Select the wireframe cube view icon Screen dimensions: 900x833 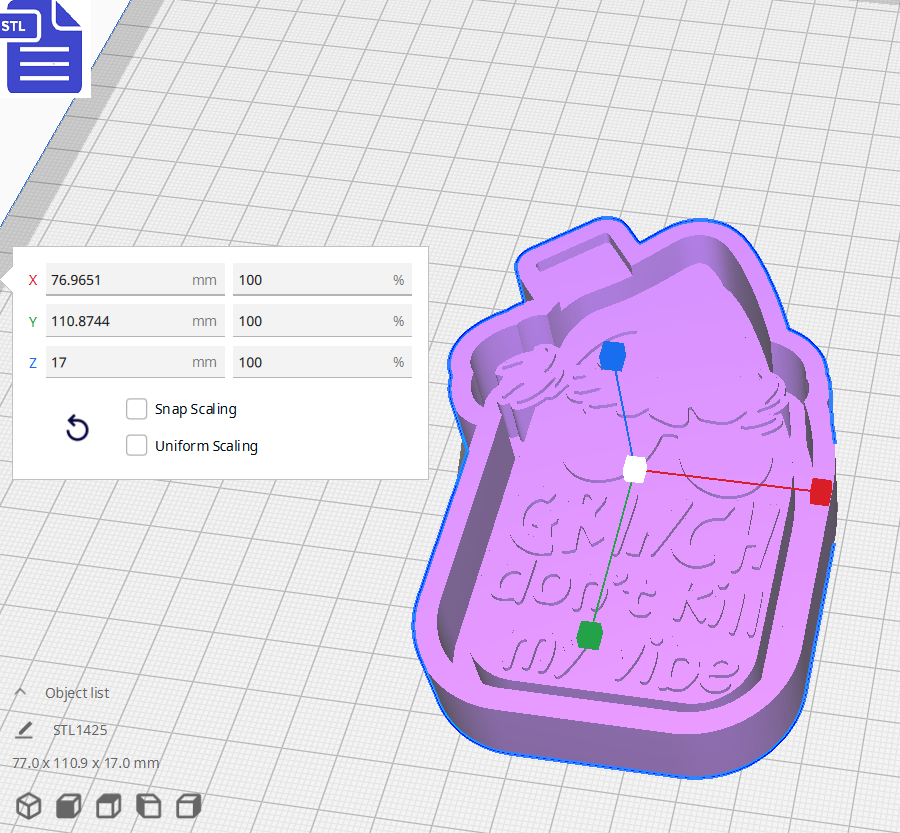[28, 806]
